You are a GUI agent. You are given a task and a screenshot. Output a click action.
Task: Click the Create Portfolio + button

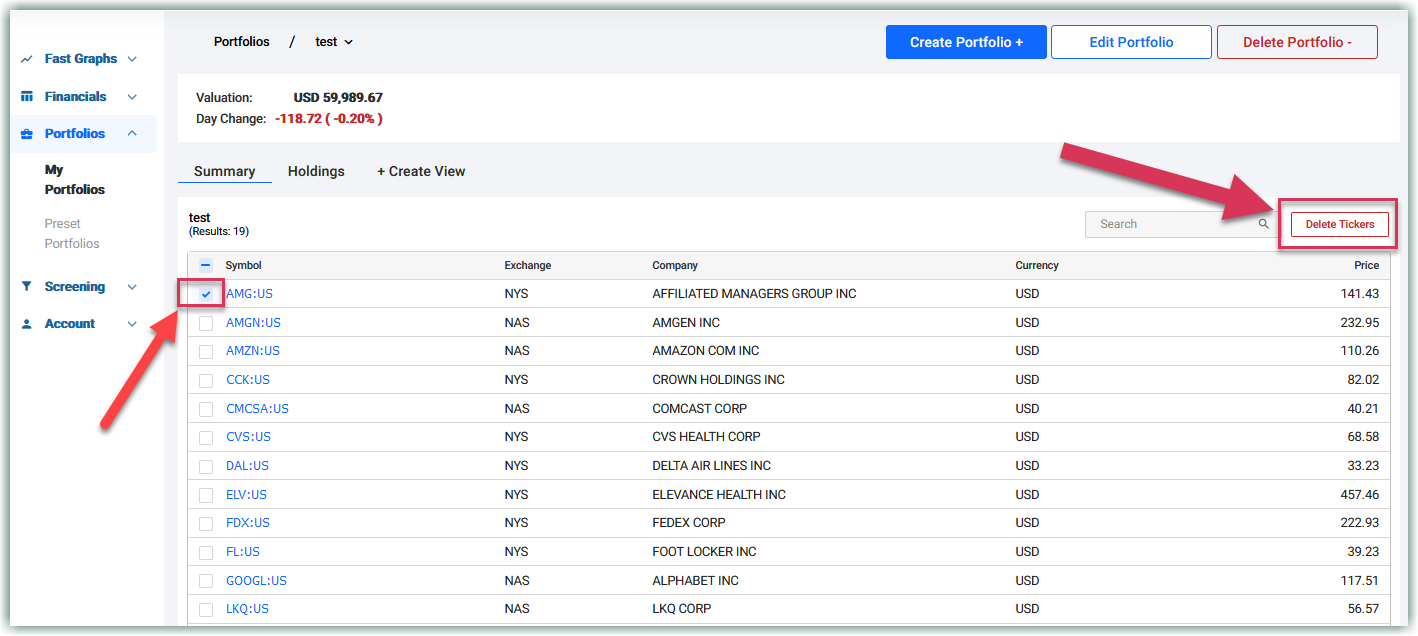[966, 42]
